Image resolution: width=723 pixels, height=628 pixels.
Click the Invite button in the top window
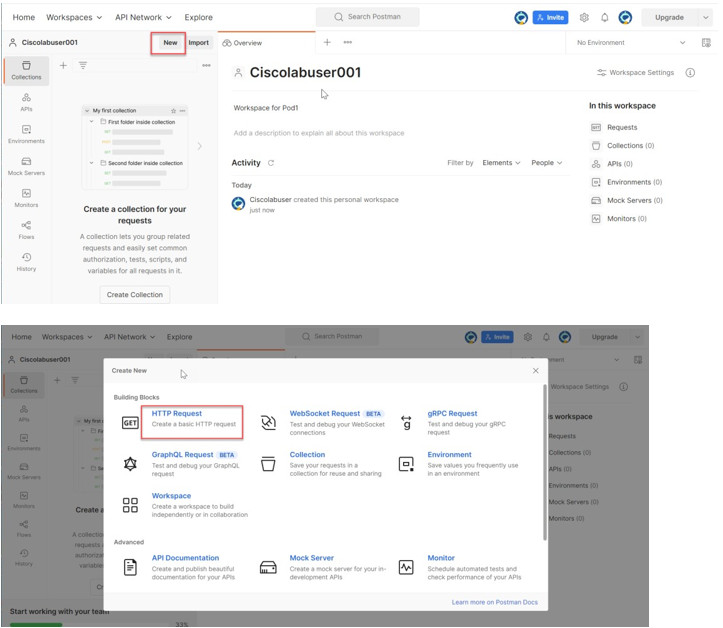point(551,18)
